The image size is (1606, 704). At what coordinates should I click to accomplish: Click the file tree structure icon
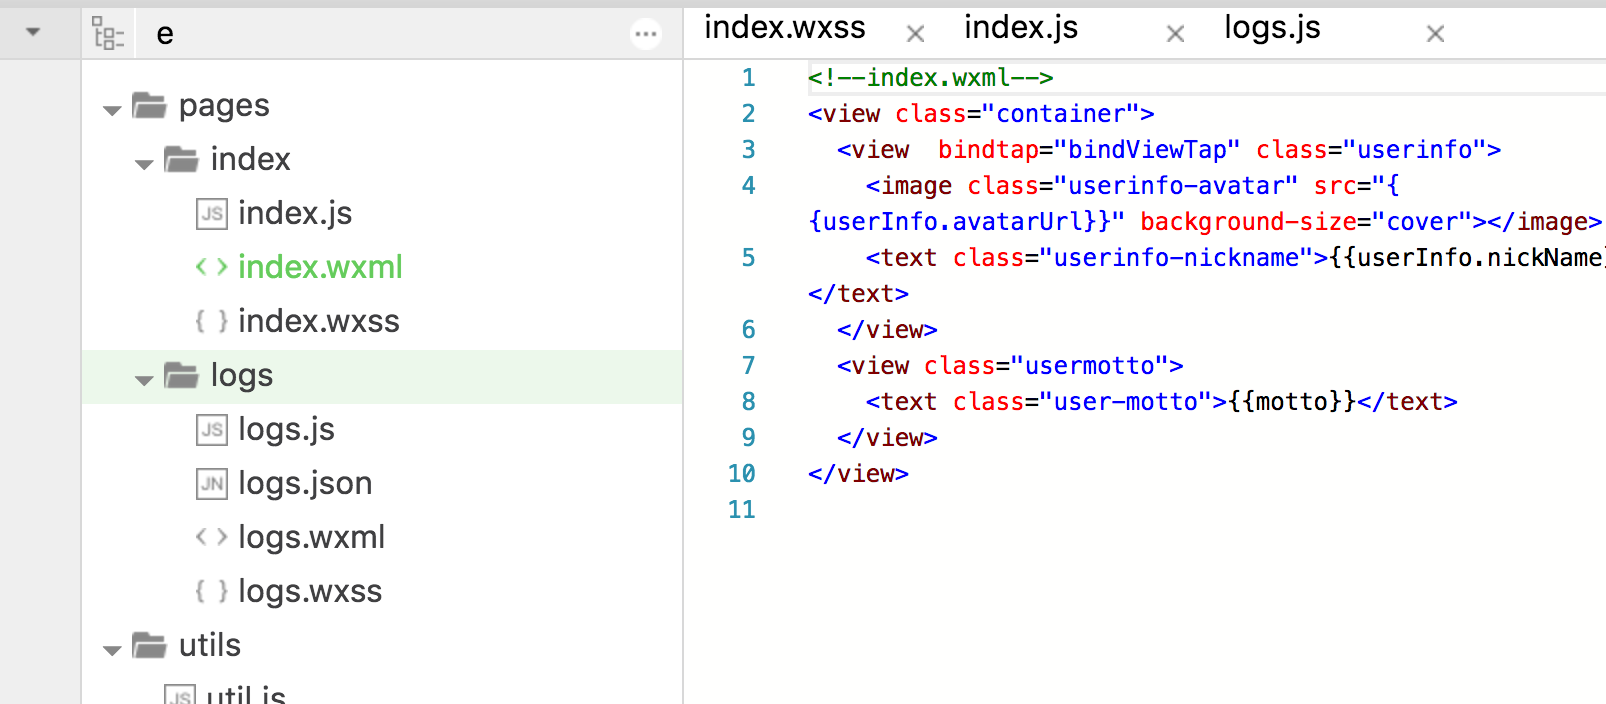coord(108,34)
